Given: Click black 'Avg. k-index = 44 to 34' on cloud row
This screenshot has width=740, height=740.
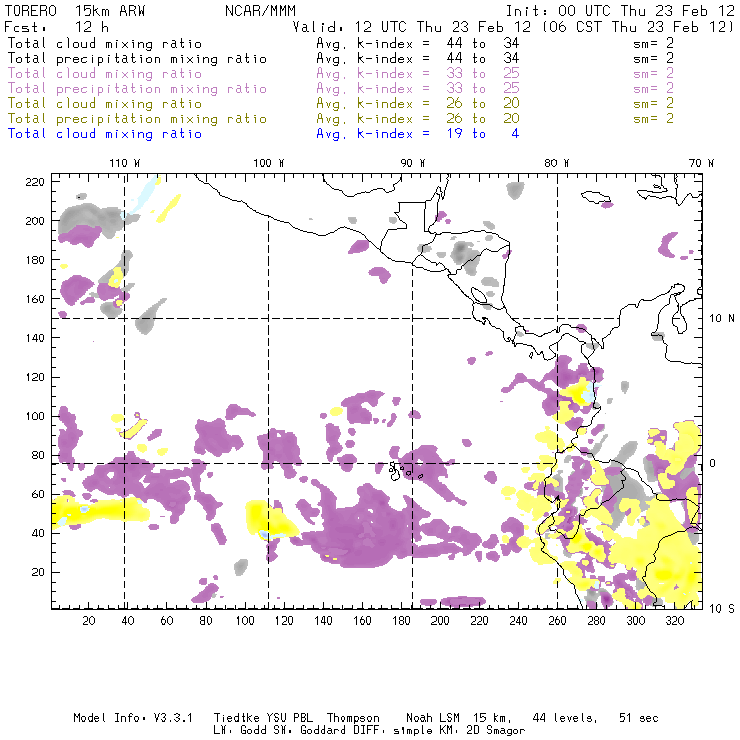Looking at the screenshot, I should click(x=418, y=43).
